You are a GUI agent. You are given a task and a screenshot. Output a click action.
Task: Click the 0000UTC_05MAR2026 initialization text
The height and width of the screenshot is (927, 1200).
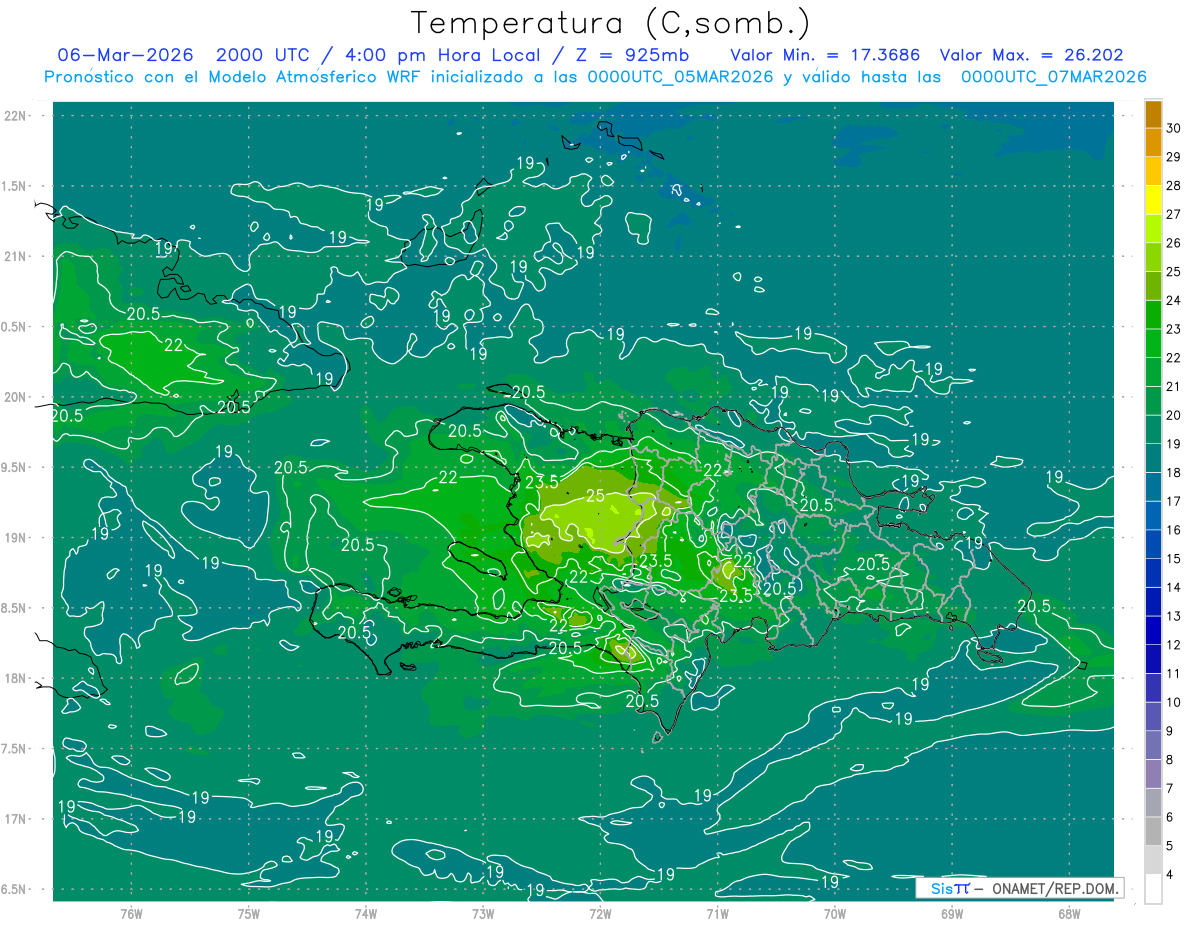tap(681, 77)
